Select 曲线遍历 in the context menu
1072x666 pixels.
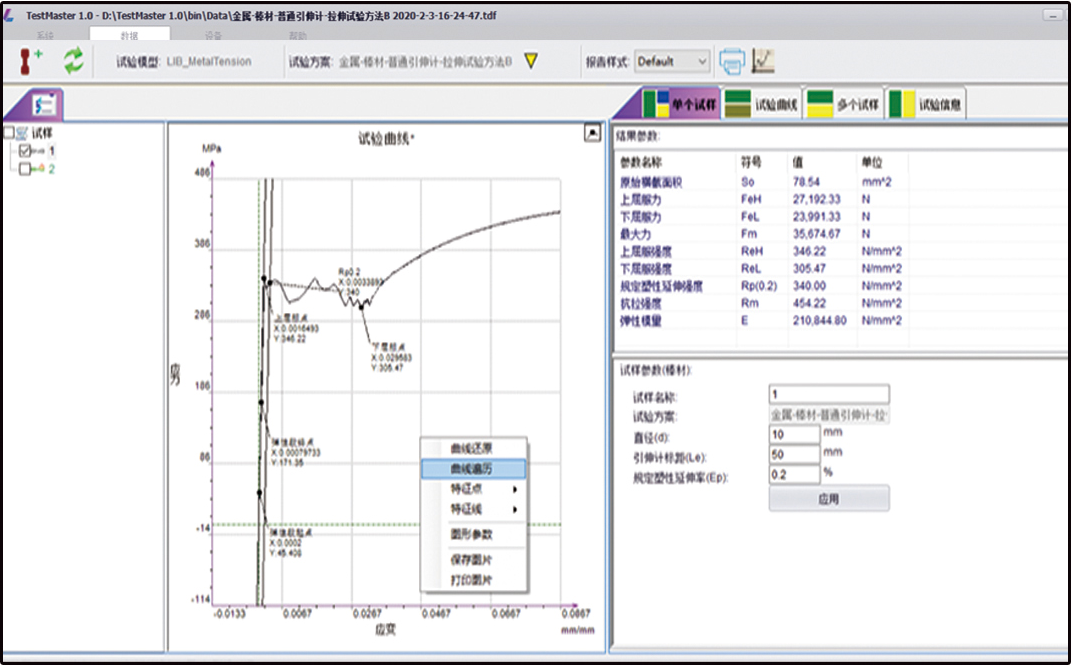pos(473,468)
